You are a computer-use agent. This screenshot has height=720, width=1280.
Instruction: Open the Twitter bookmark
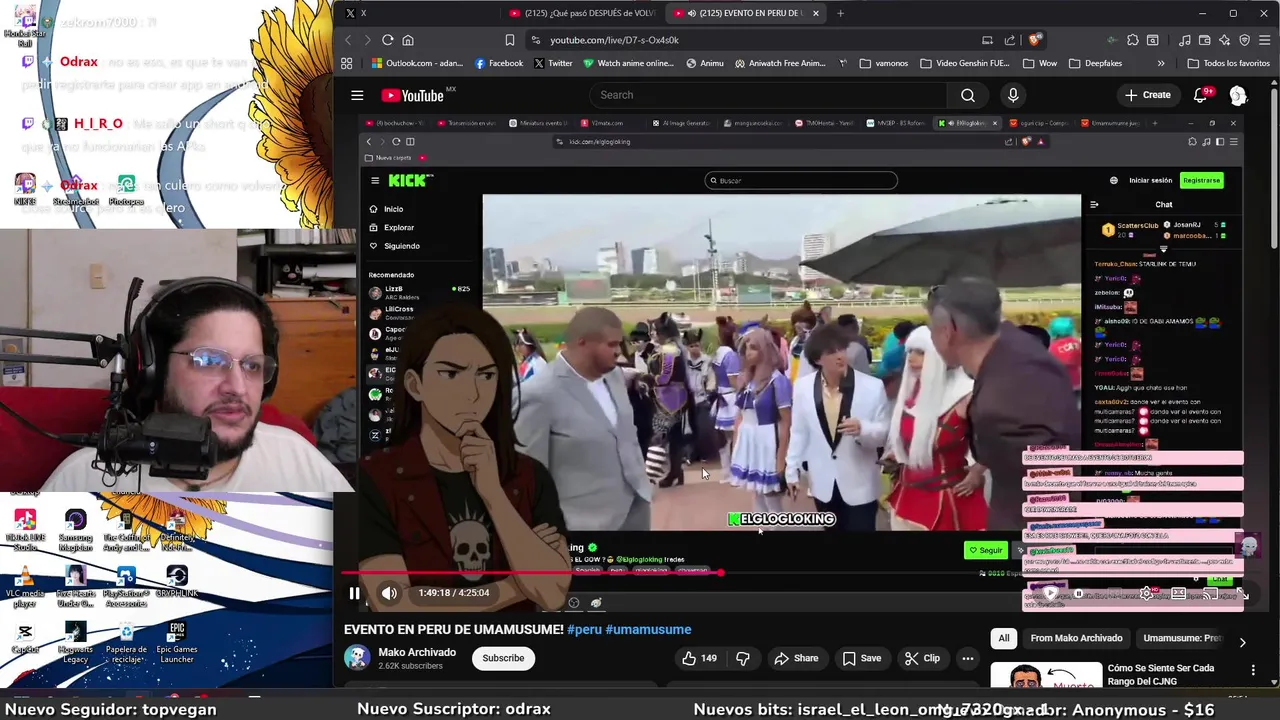click(x=553, y=63)
